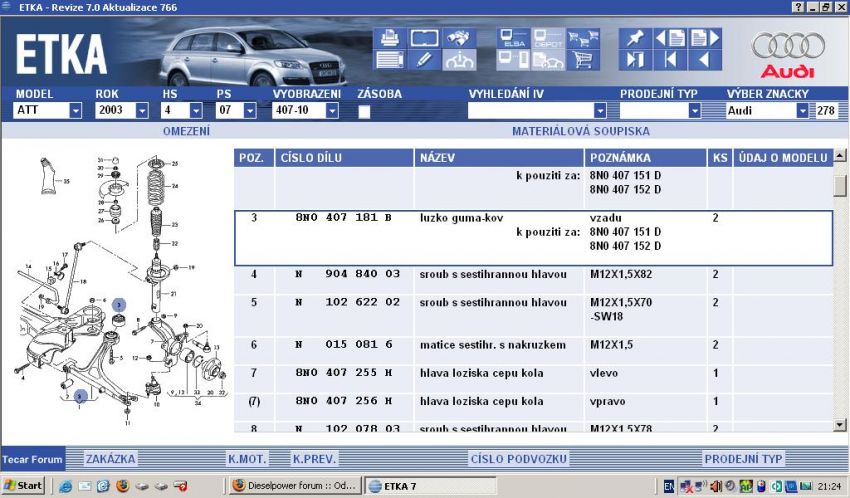Expand the PRODEJNÍ TYP dropdown
Image resolution: width=850 pixels, height=498 pixels.
tap(694, 111)
